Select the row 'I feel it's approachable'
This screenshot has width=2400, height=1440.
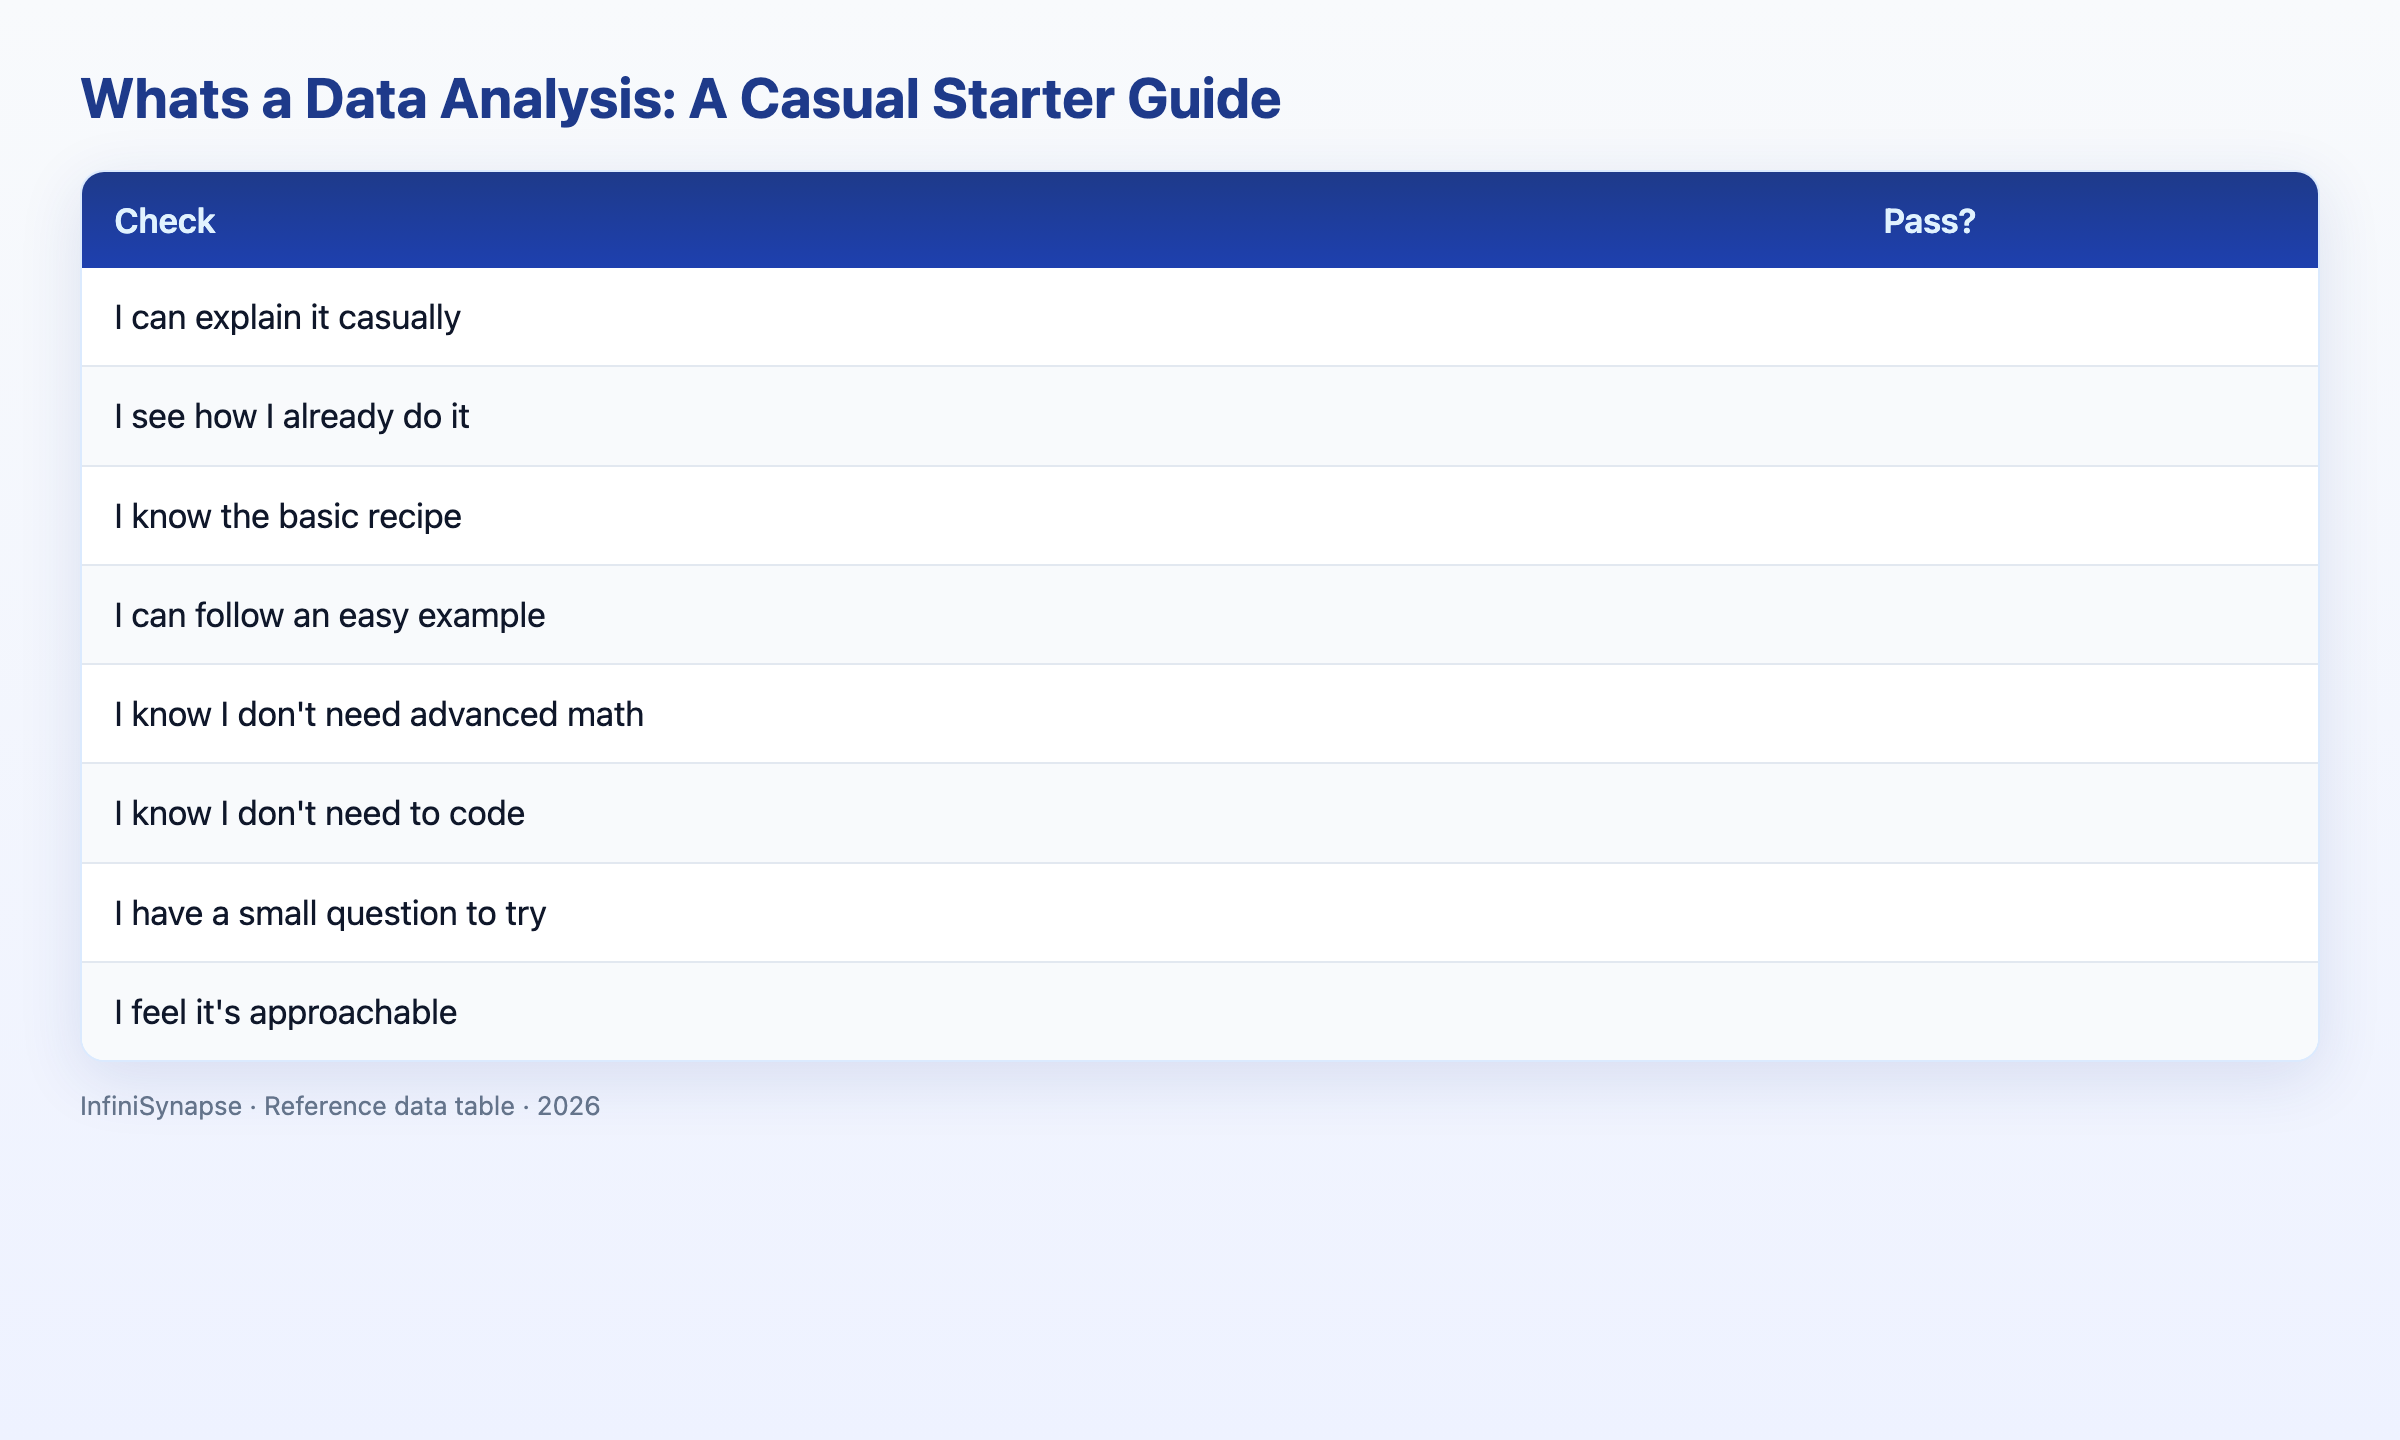pyautogui.click(x=1200, y=1012)
